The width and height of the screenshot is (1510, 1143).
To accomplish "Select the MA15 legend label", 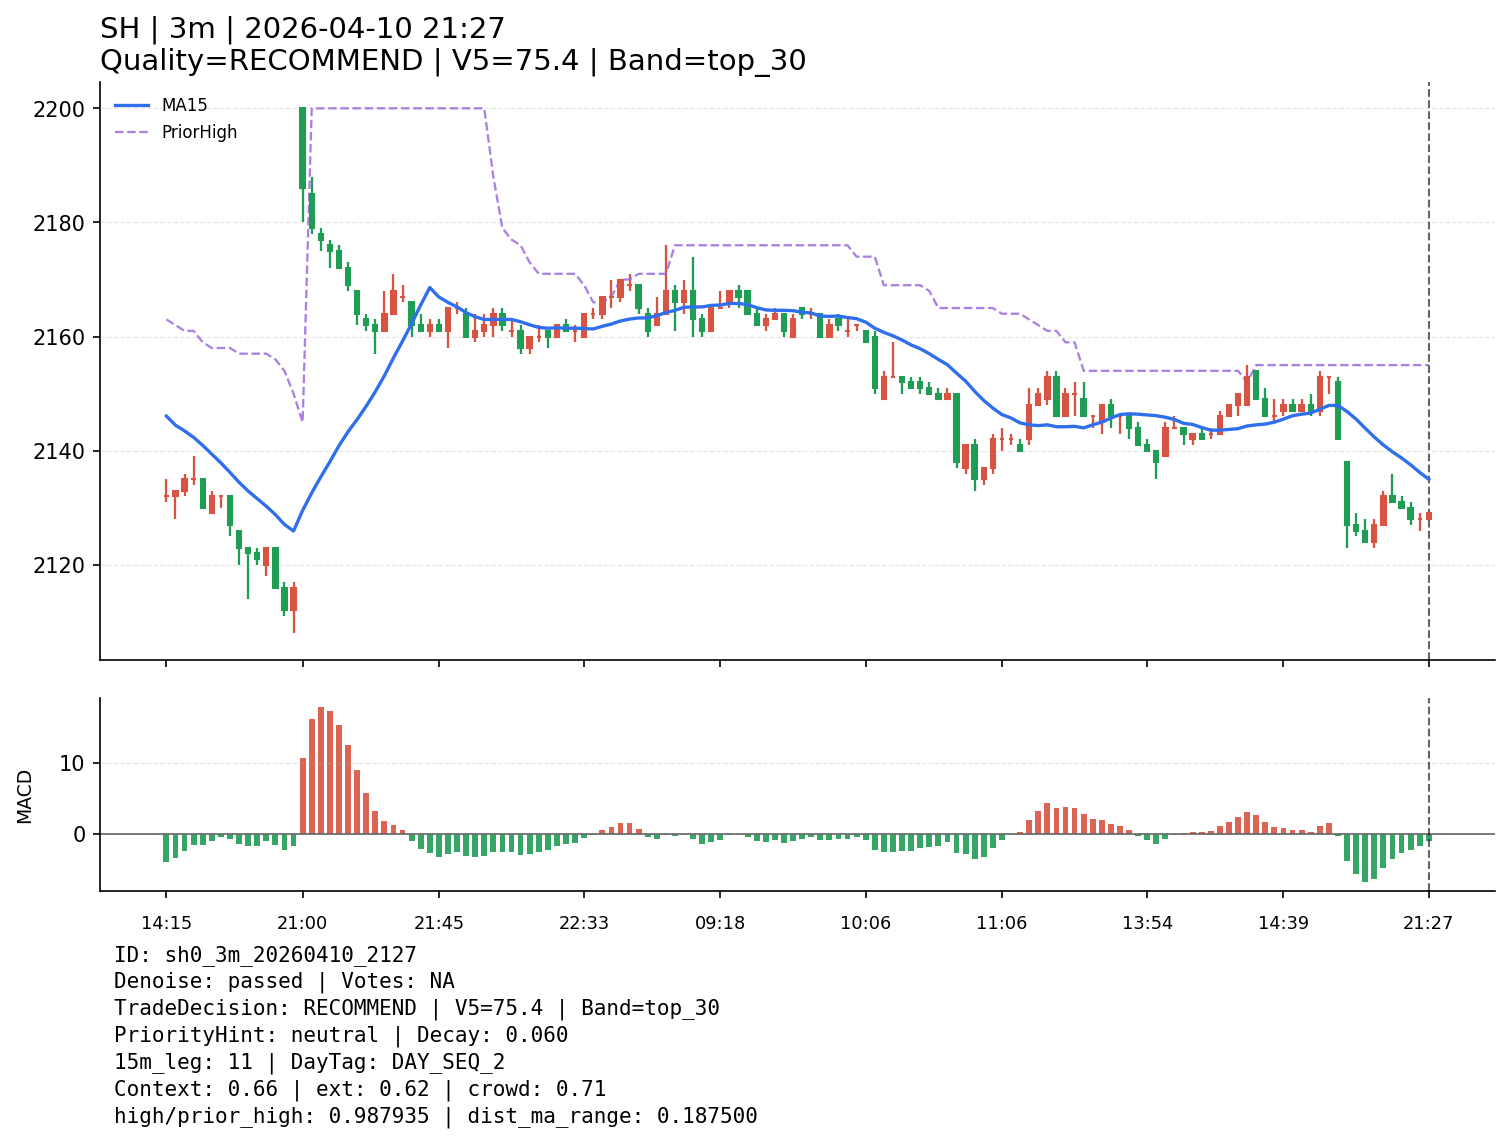I will 185,105.
